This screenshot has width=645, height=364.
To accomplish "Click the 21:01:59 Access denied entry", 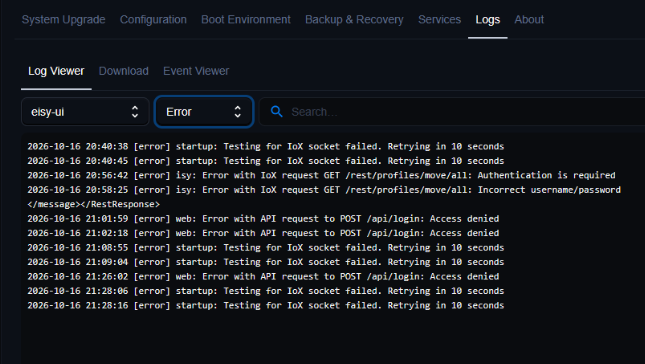I will (263, 218).
